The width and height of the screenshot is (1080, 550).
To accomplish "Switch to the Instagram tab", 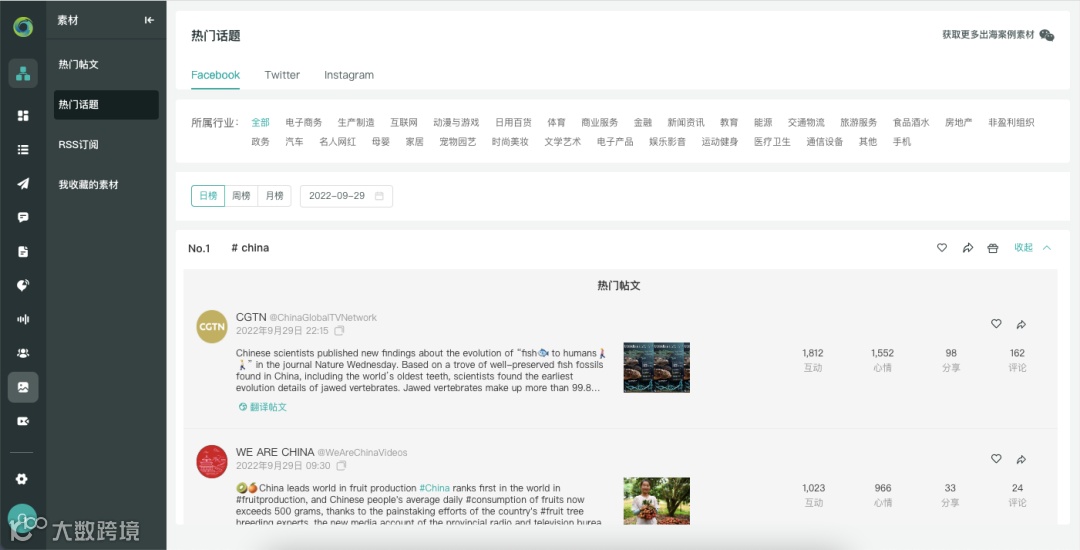I will click(349, 75).
